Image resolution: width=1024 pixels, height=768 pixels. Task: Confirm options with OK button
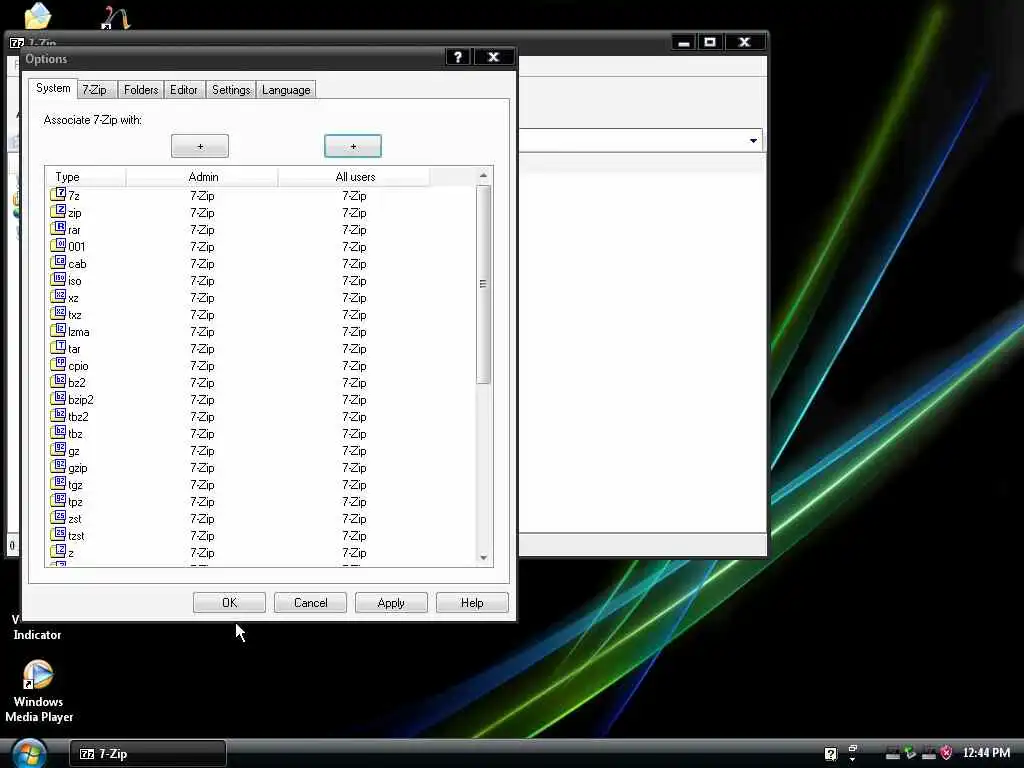pyautogui.click(x=229, y=602)
